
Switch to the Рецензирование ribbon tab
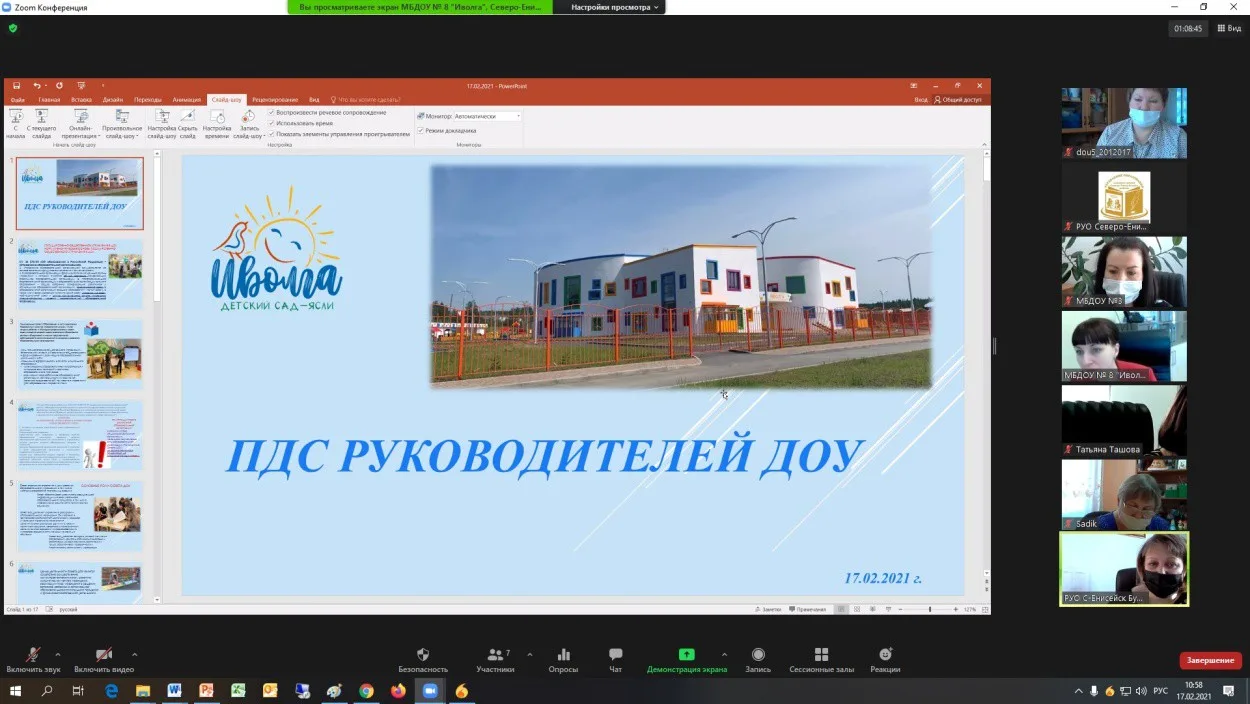tap(277, 99)
